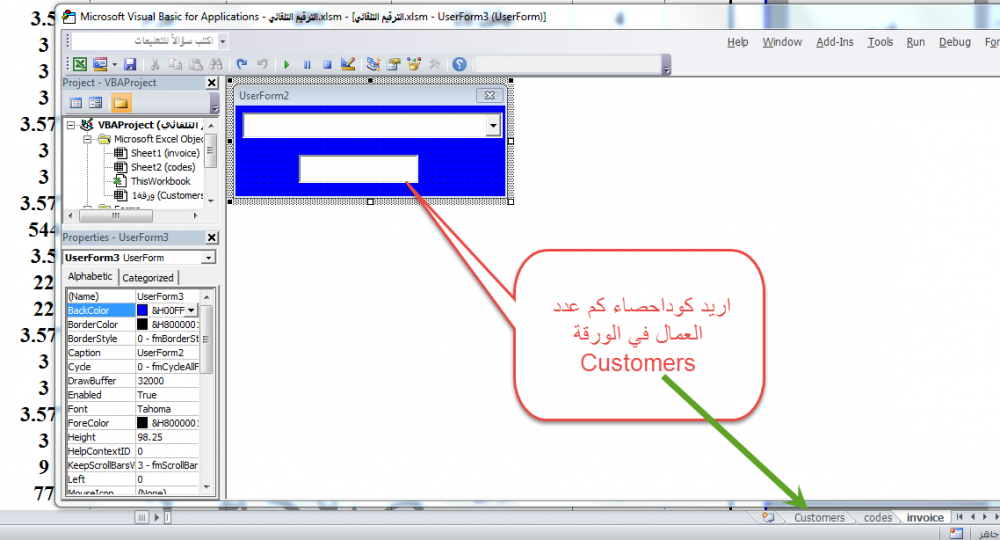Click the blue Help question mark icon
This screenshot has height=540, width=1000.
pyautogui.click(x=459, y=64)
